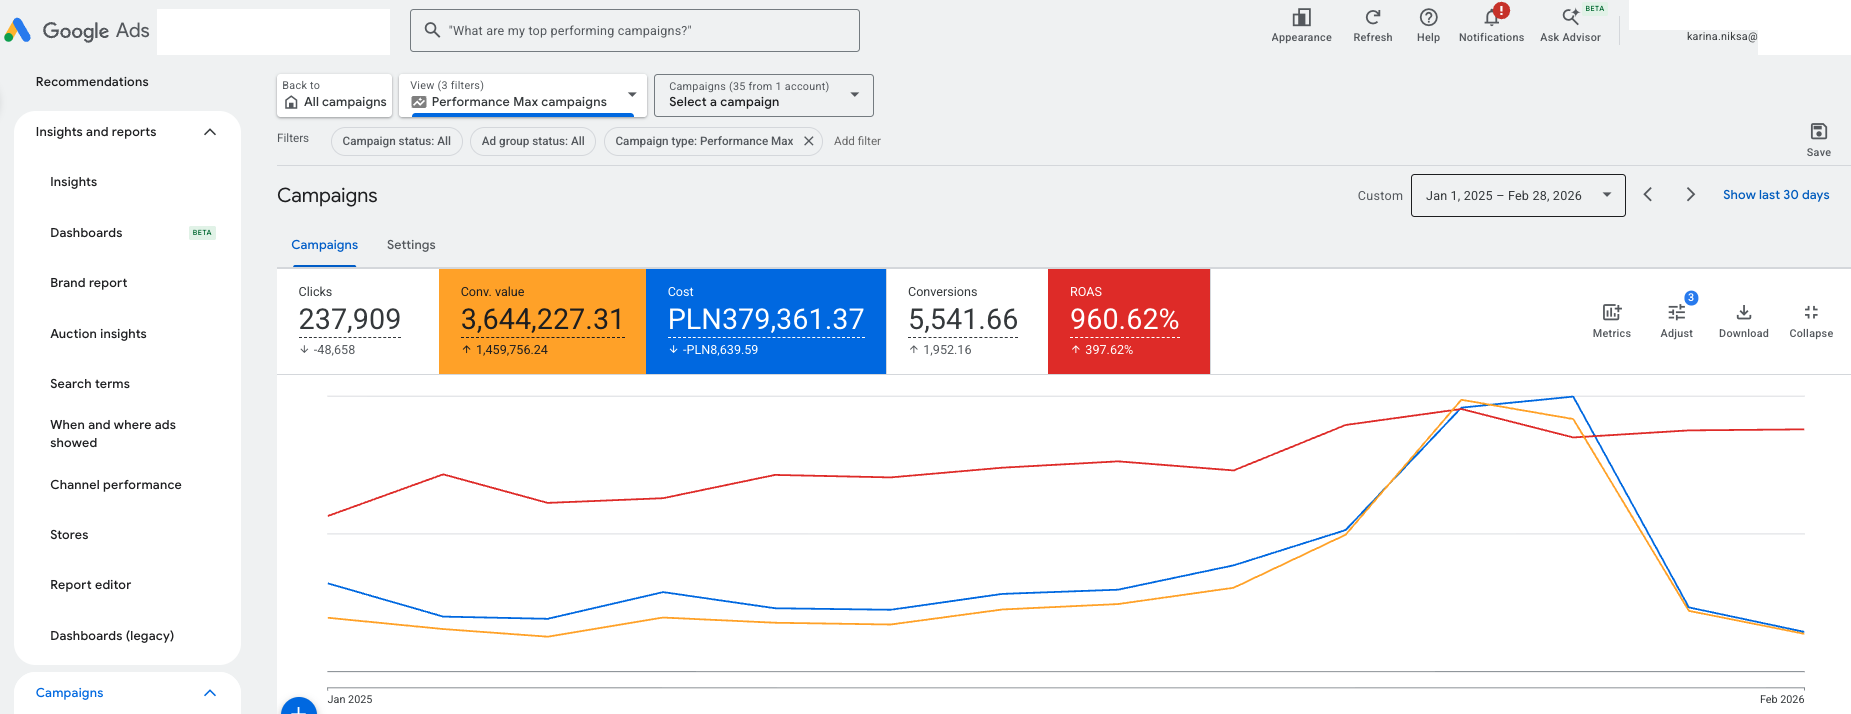This screenshot has width=1851, height=714.
Task: Open the Adjust chart settings icon
Action: 1676,313
